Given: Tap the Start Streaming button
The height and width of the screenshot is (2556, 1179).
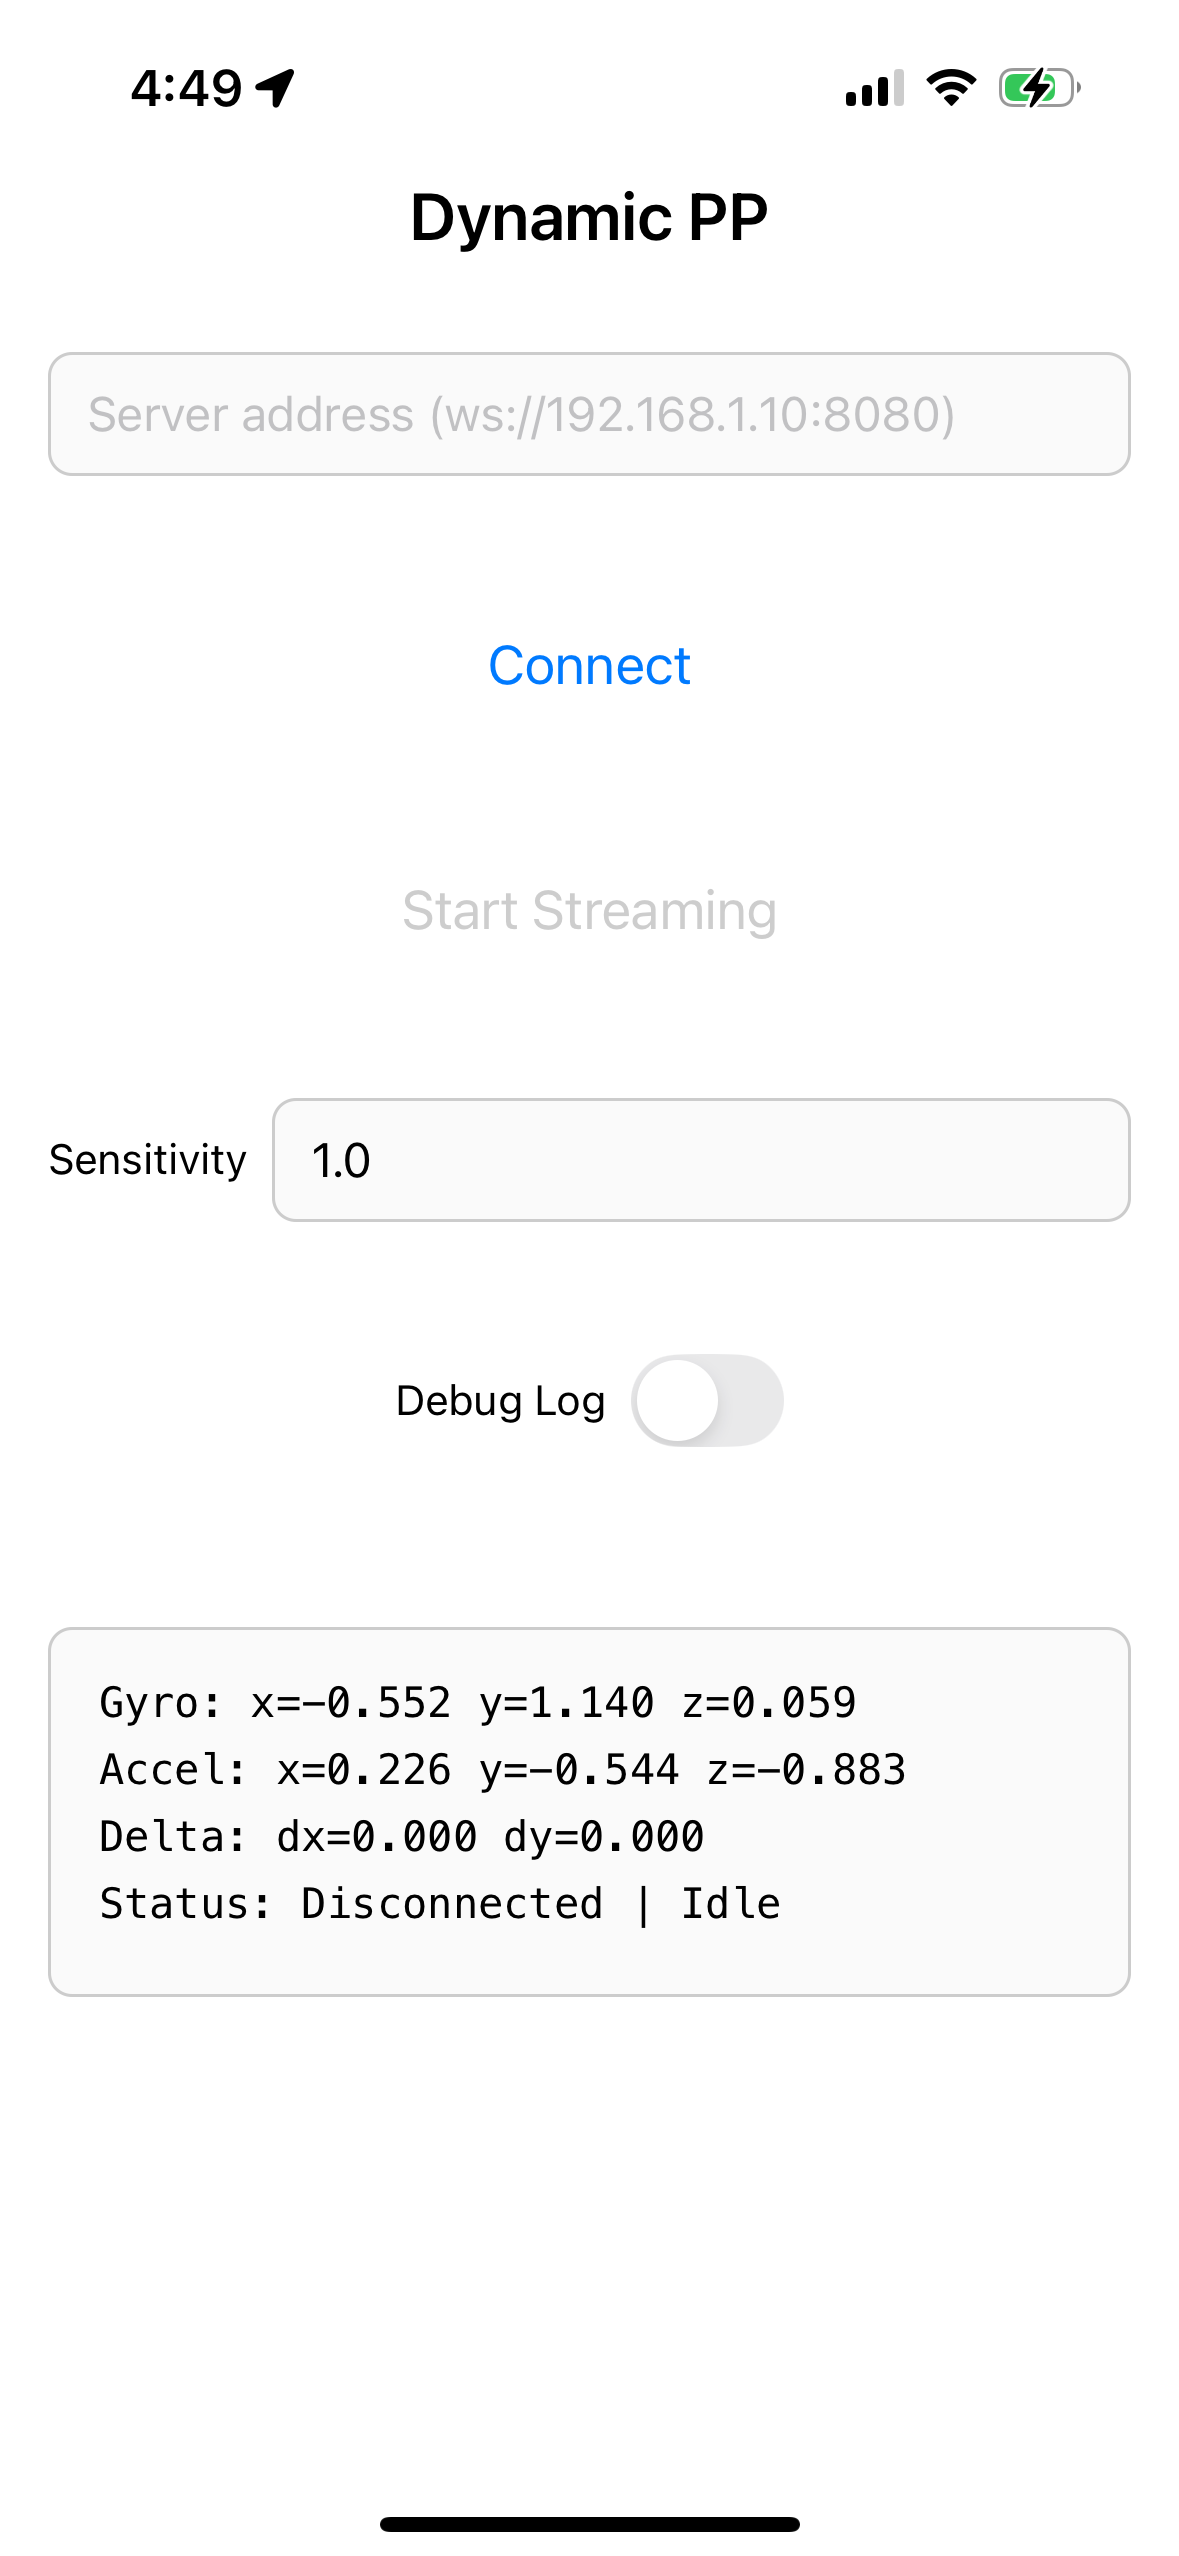Looking at the screenshot, I should pos(589,911).
